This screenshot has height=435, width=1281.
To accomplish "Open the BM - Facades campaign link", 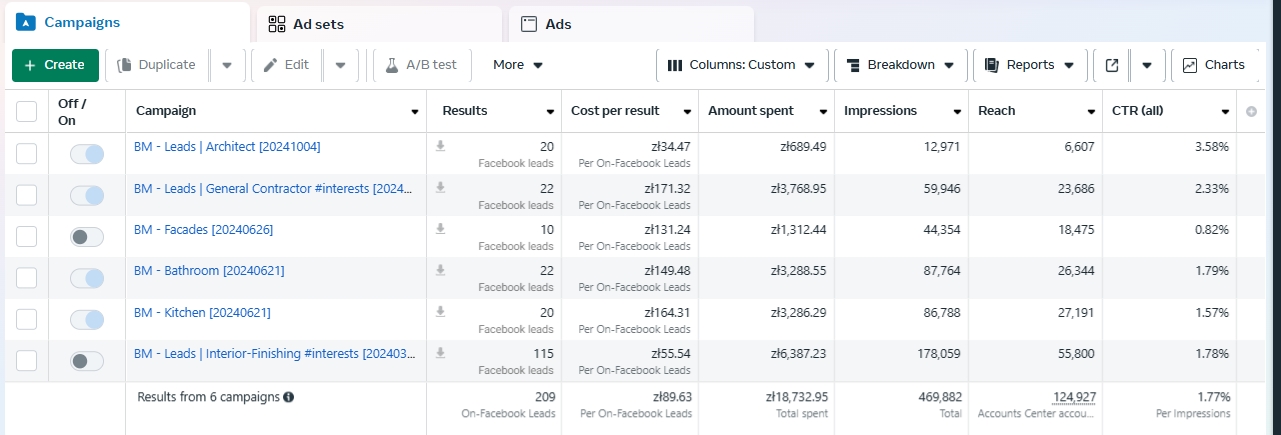I will [203, 229].
